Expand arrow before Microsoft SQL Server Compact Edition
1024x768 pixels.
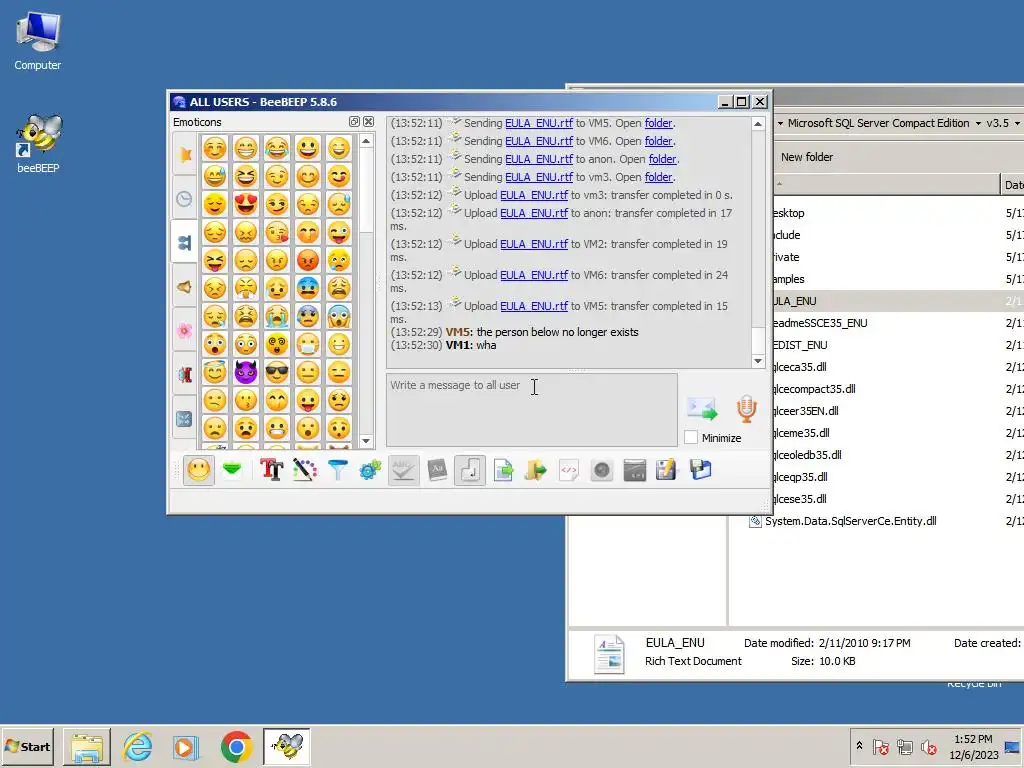pyautogui.click(x=780, y=123)
